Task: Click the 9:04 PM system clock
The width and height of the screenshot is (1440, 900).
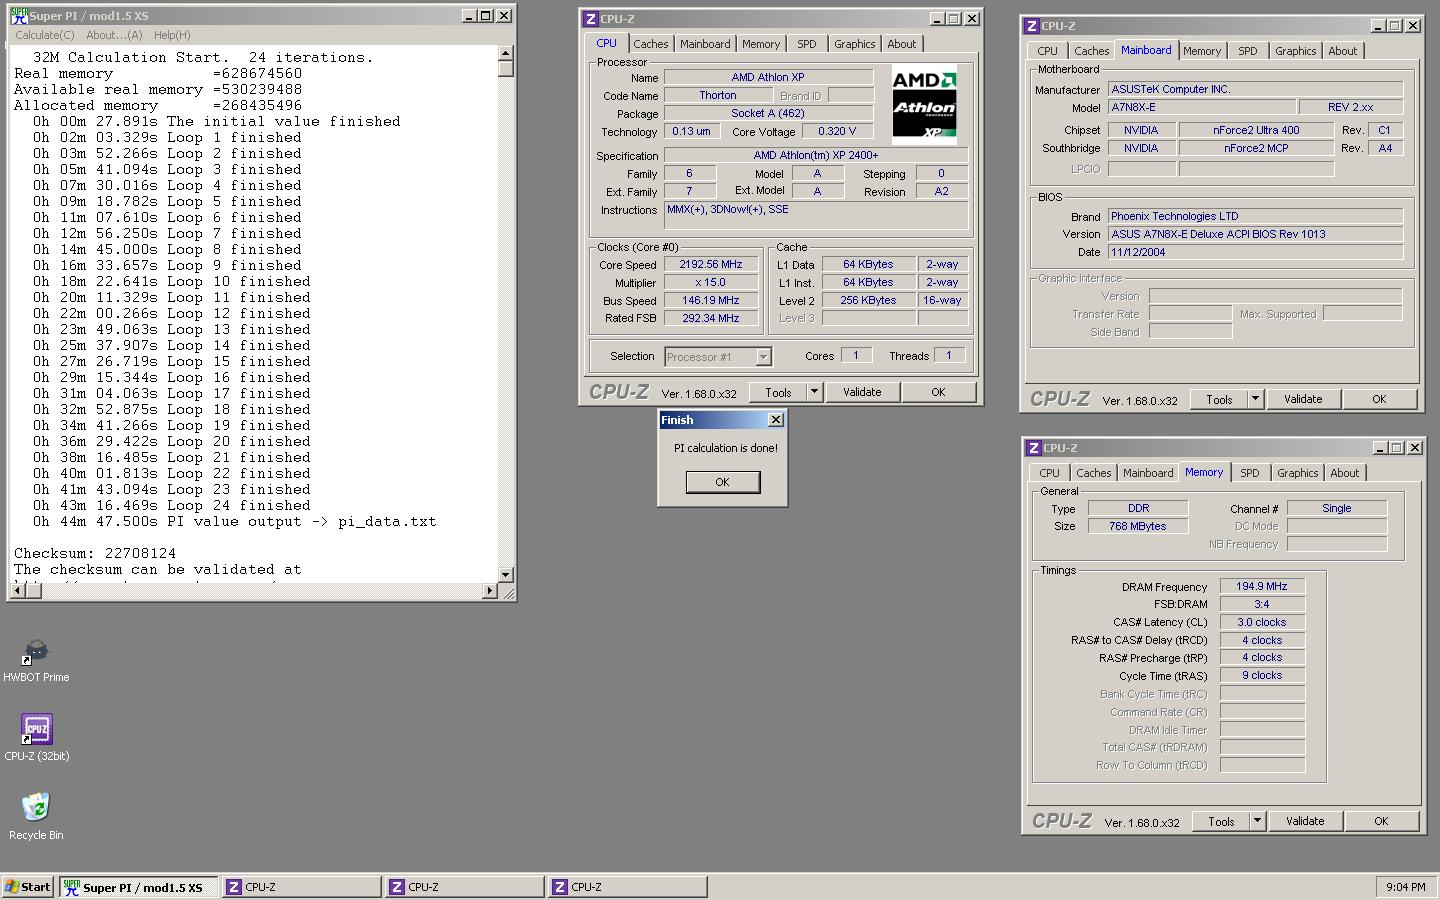Action: (x=1405, y=887)
